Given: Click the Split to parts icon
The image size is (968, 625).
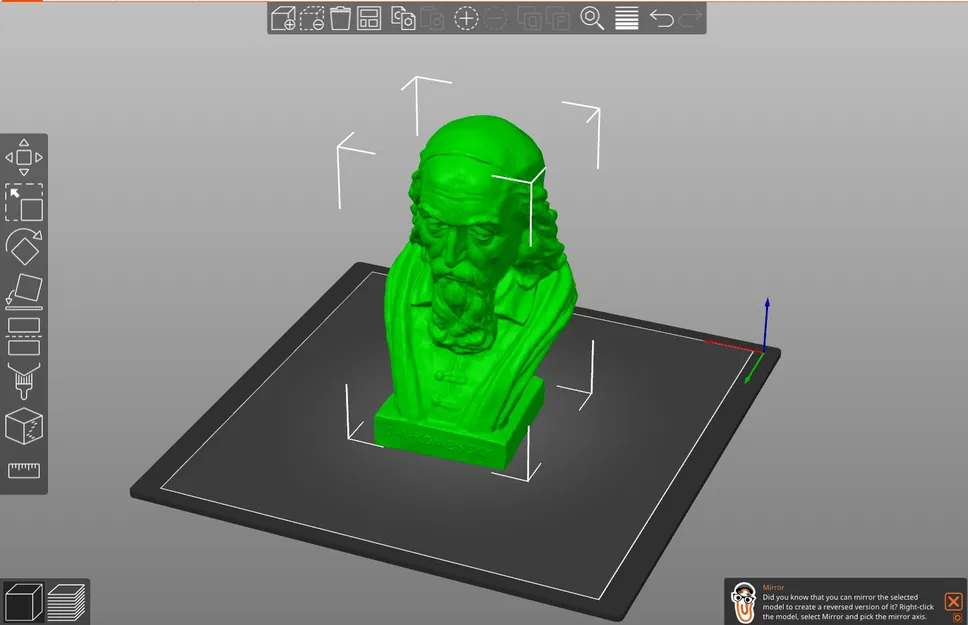Looking at the screenshot, I should point(558,19).
